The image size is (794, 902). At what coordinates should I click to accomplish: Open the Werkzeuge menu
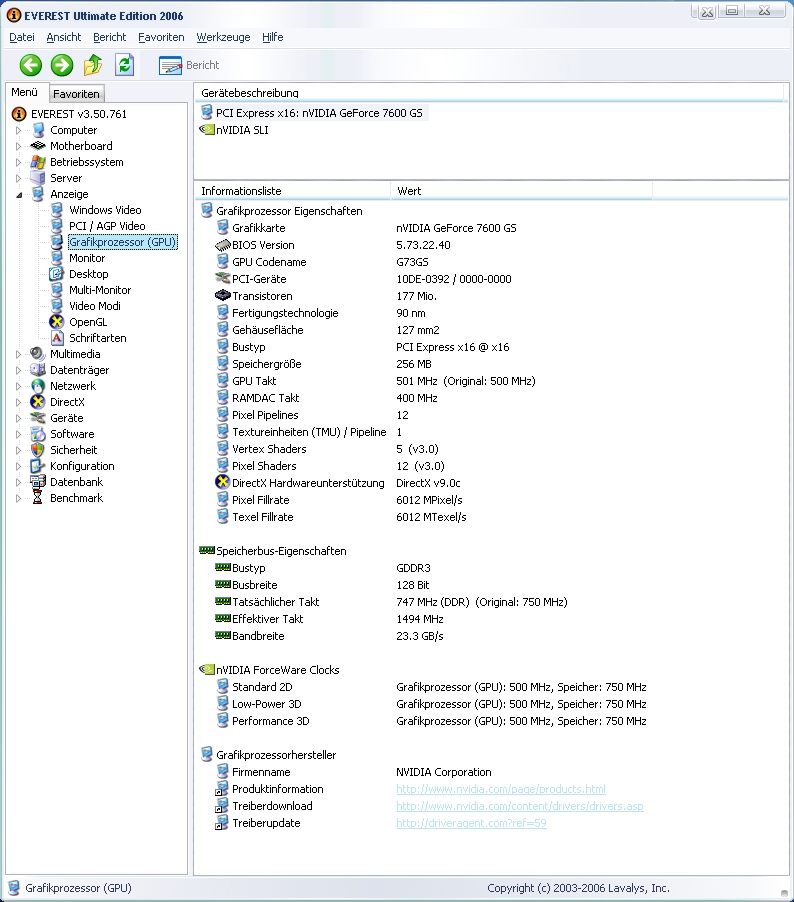[223, 37]
